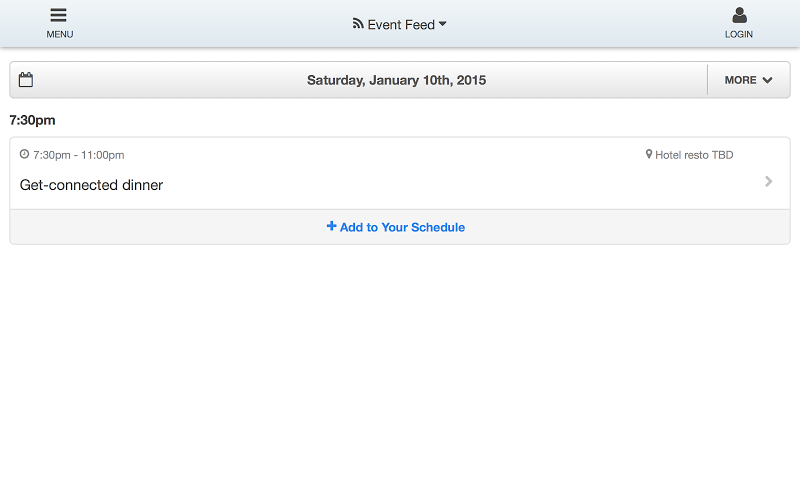Viewport: 800px width, 500px height.
Task: Click Add to Your Schedule
Action: click(x=396, y=227)
